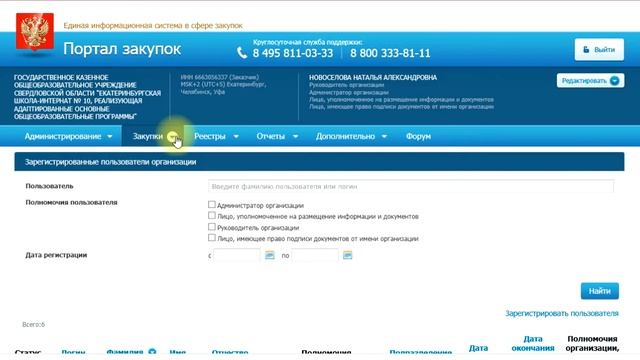Screen dimensions: 640x360
Task: Open the Дополнительно menu
Action: [x=345, y=136]
